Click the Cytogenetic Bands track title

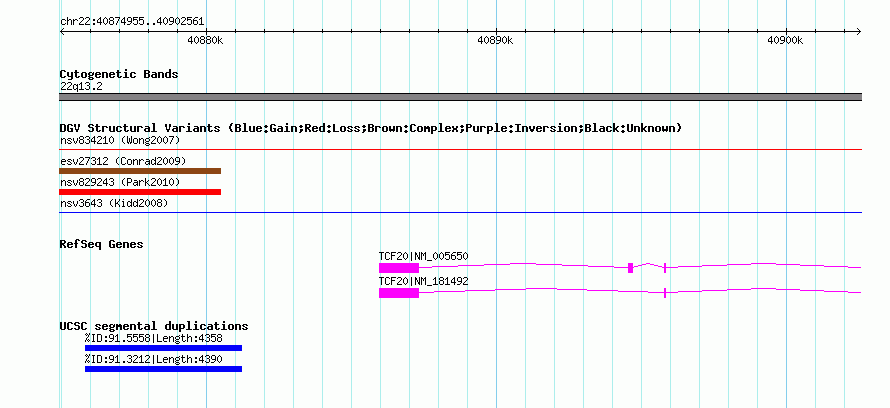tap(119, 74)
